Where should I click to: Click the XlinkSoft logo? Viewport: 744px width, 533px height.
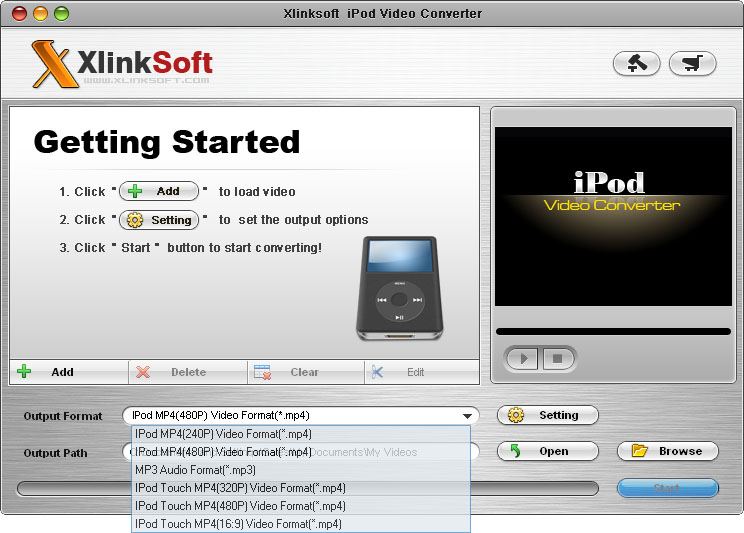(121, 65)
